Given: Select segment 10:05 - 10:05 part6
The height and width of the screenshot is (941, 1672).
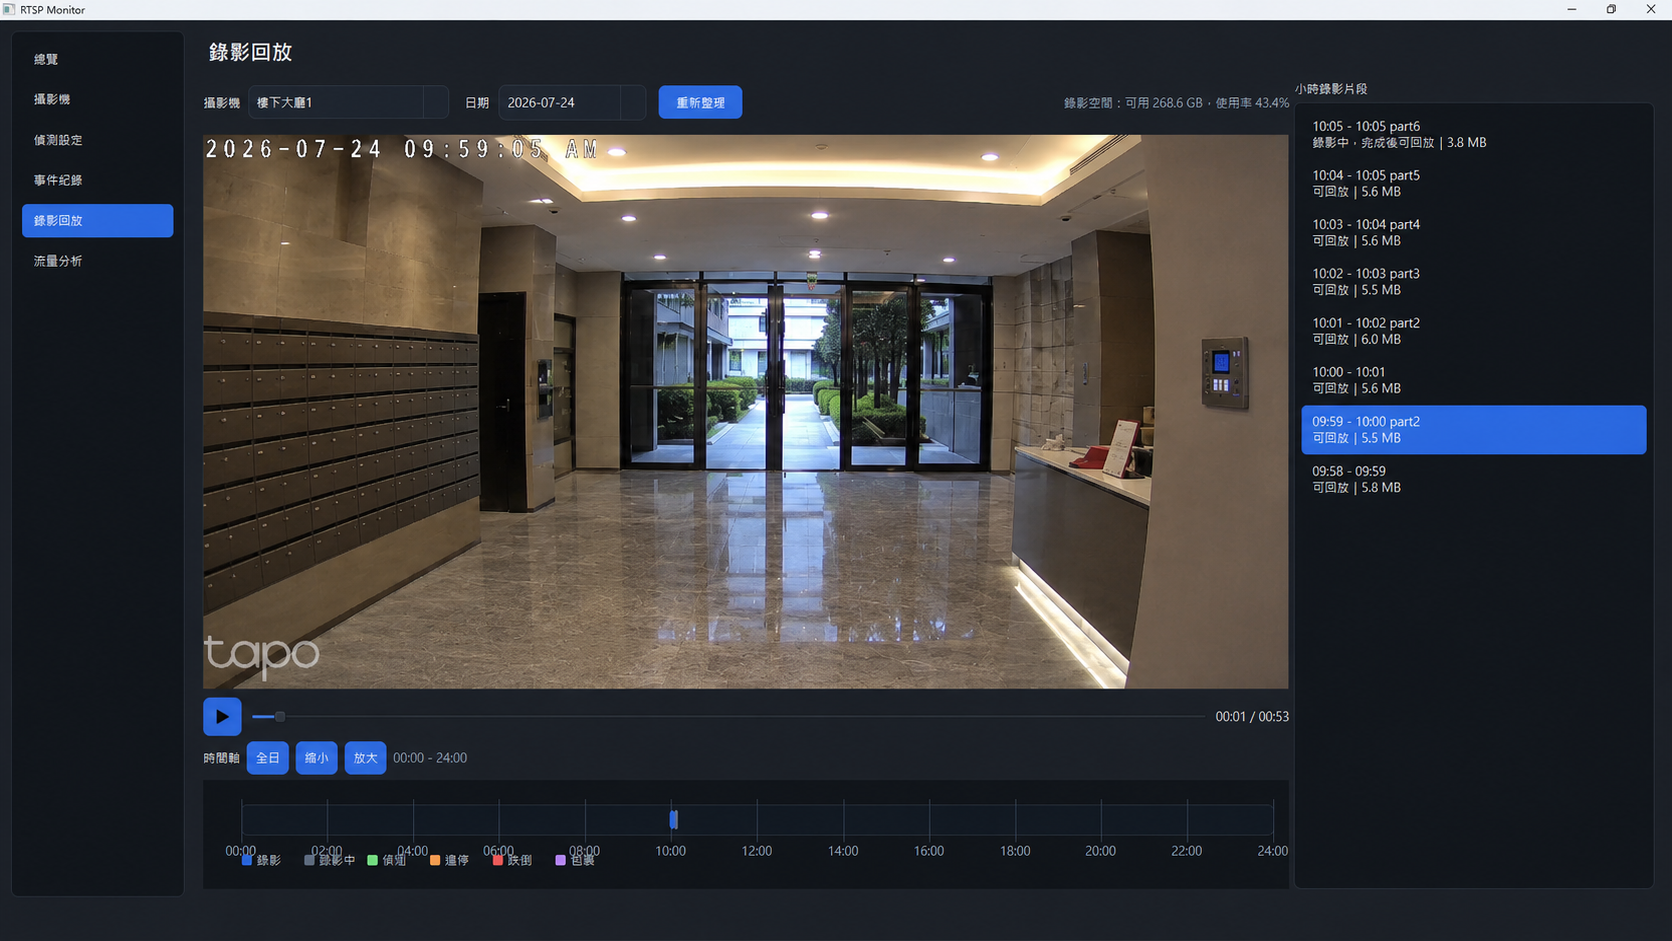Looking at the screenshot, I should click(1473, 134).
